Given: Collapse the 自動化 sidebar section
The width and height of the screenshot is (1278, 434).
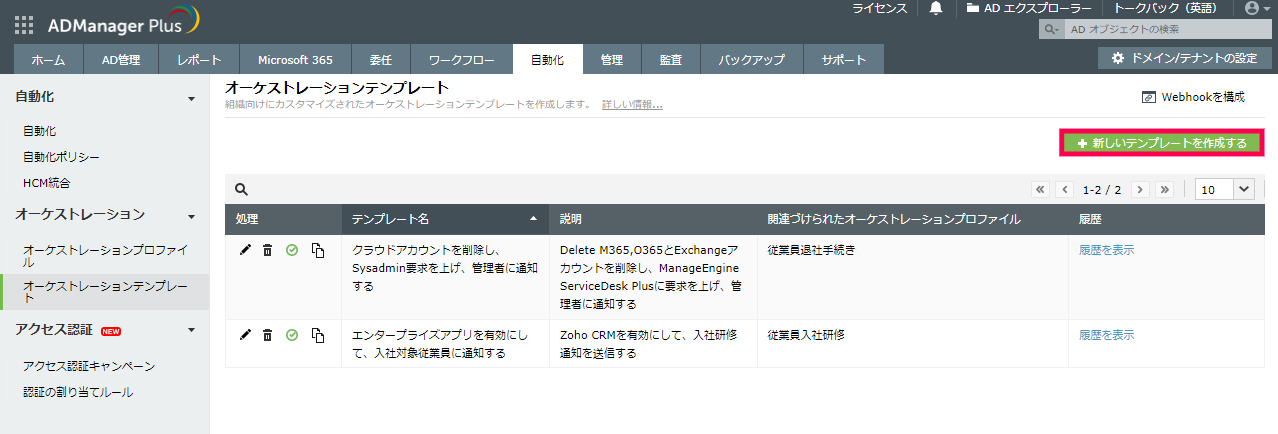Looking at the screenshot, I should (192, 98).
